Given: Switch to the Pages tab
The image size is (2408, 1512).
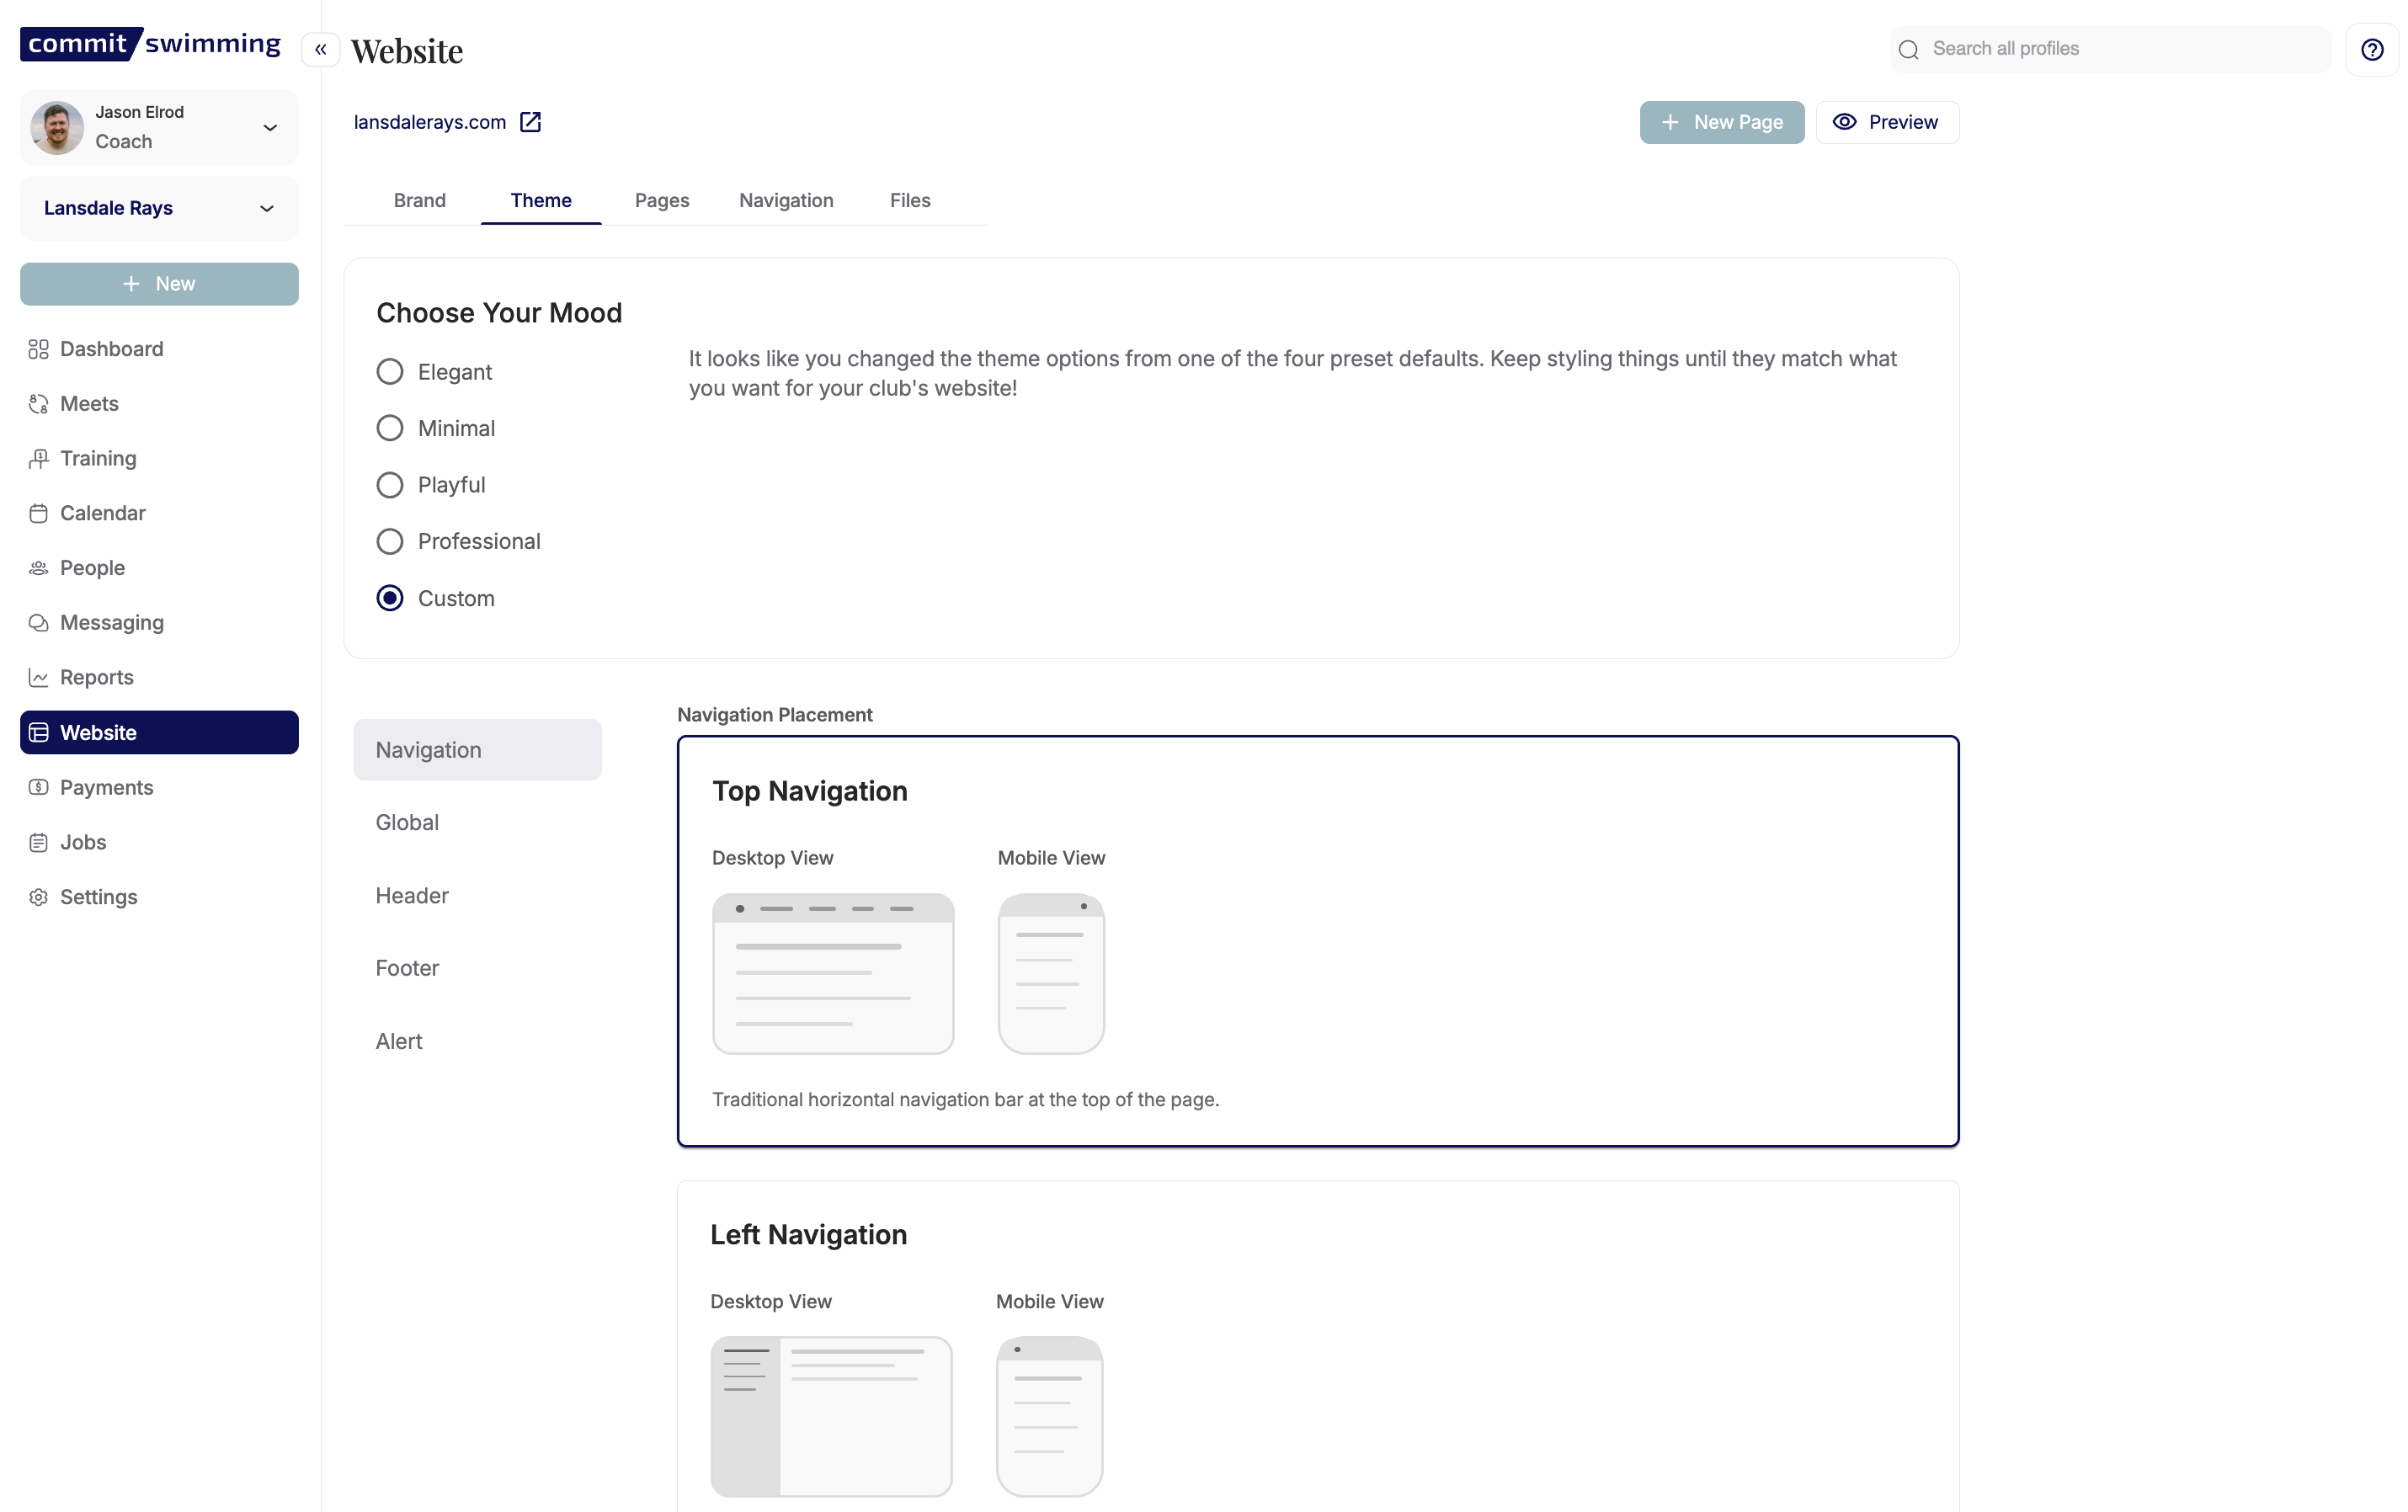Looking at the screenshot, I should tap(661, 200).
